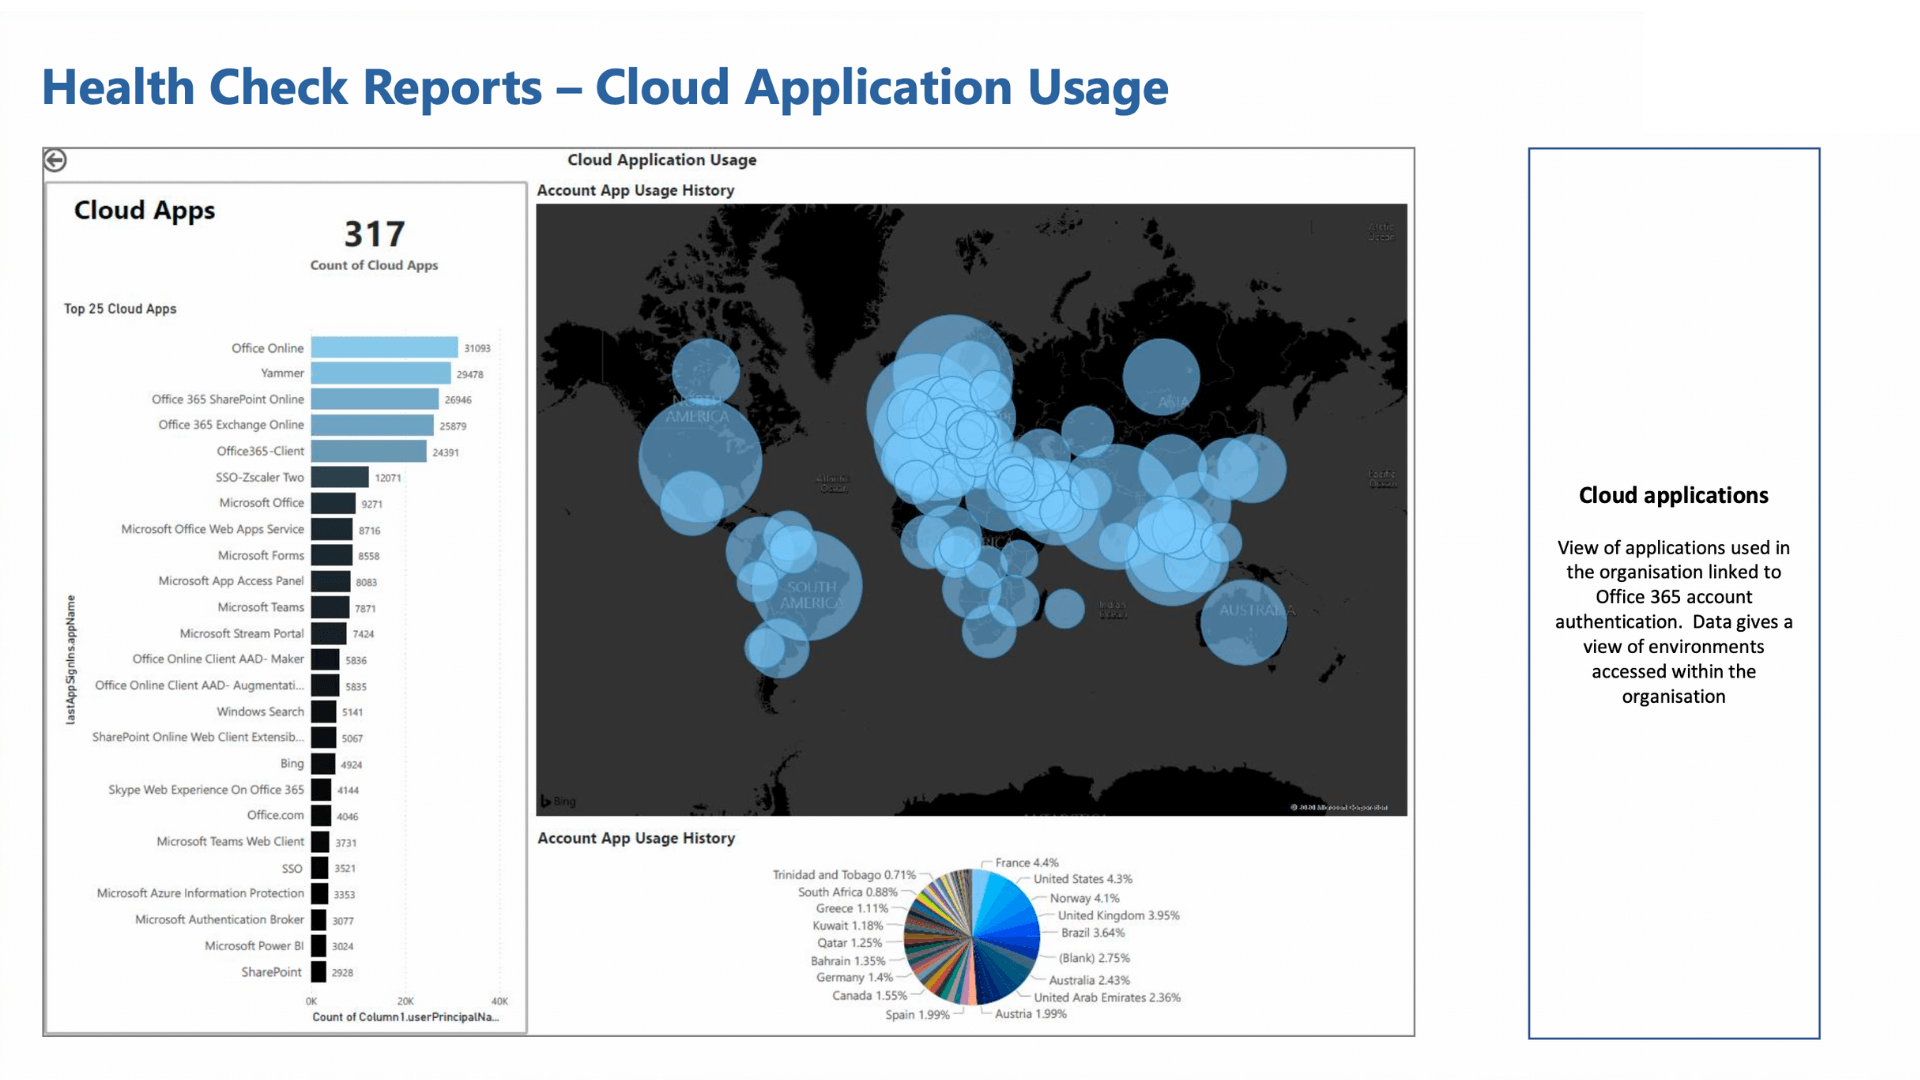This screenshot has width=1920, height=1080.
Task: Click the Top 25 Cloud Apps heading
Action: (x=120, y=309)
